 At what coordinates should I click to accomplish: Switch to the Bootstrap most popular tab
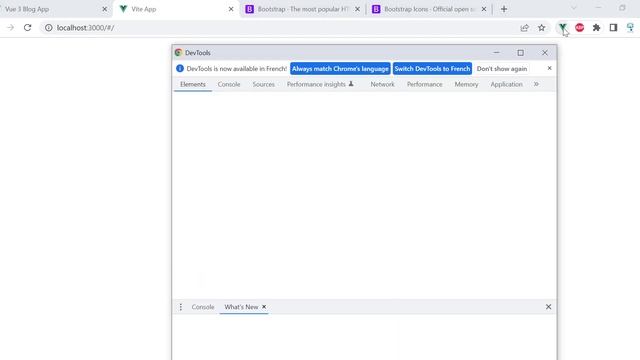pos(303,9)
